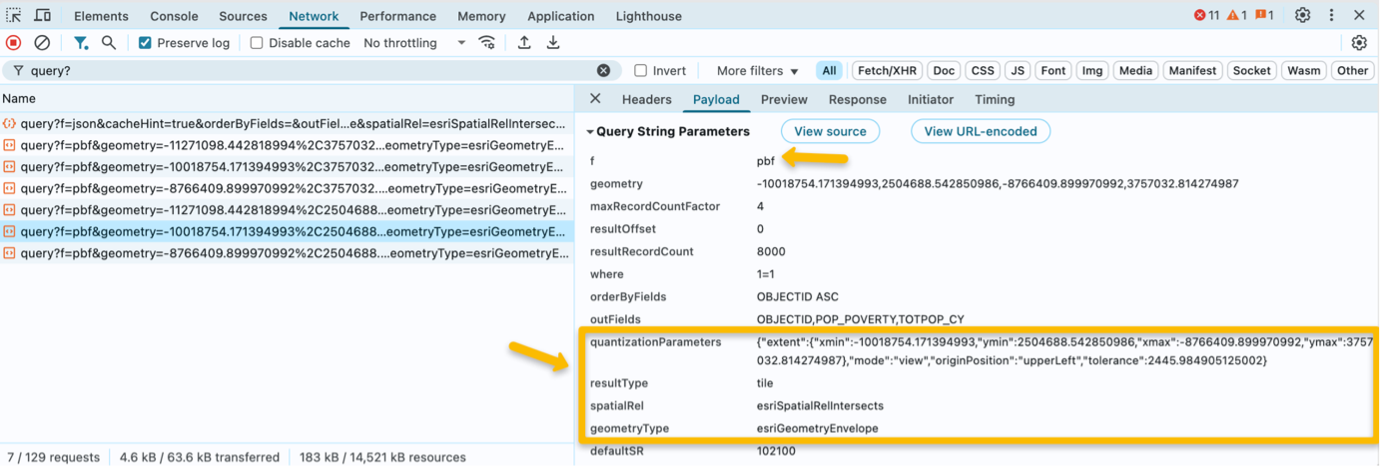This screenshot has width=1384, height=470.
Task: Expand the More filters dropdown
Action: (x=757, y=71)
